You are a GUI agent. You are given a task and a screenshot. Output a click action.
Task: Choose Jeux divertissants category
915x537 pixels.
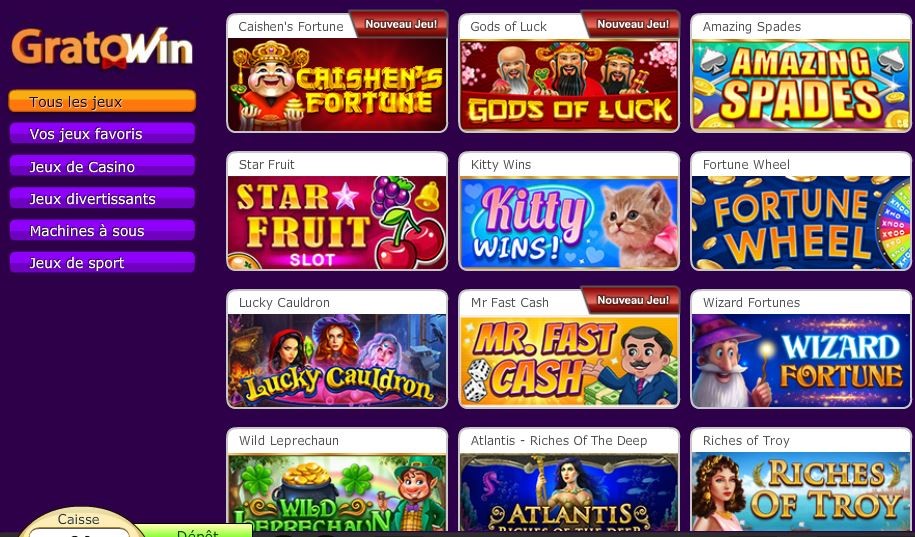(102, 198)
